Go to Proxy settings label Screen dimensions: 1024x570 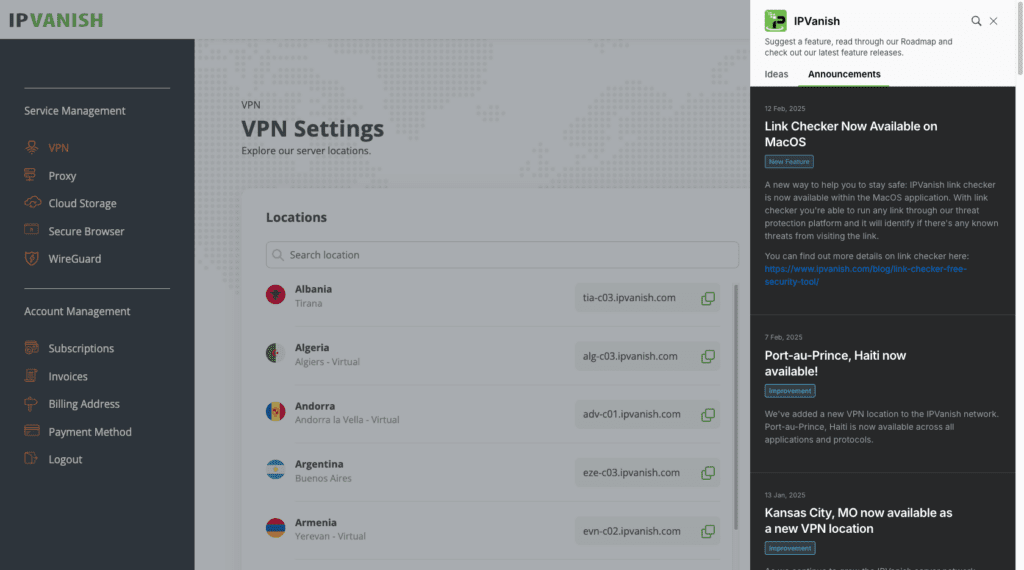click(62, 176)
